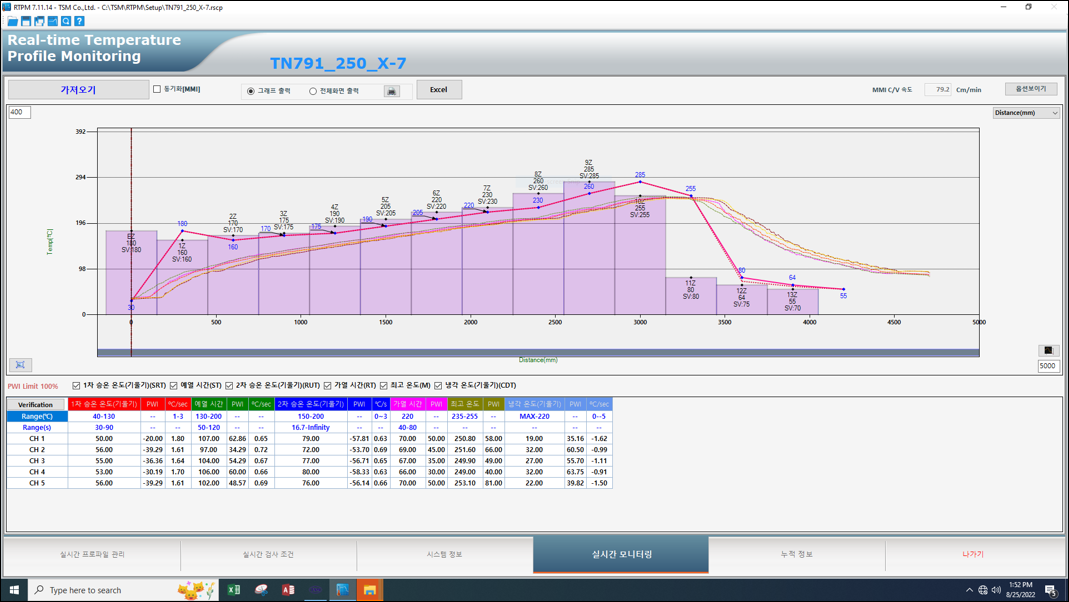Click the red 1차 승온 온도(기울기) column header
Viewport: 1069px width, 602px height.
[104, 404]
